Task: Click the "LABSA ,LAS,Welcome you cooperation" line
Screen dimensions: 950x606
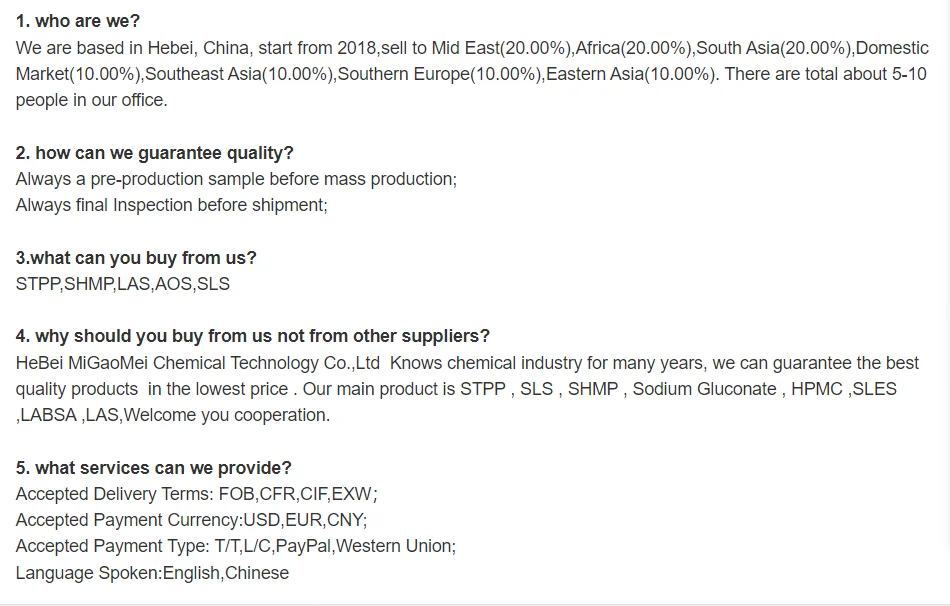Action: coord(172,415)
